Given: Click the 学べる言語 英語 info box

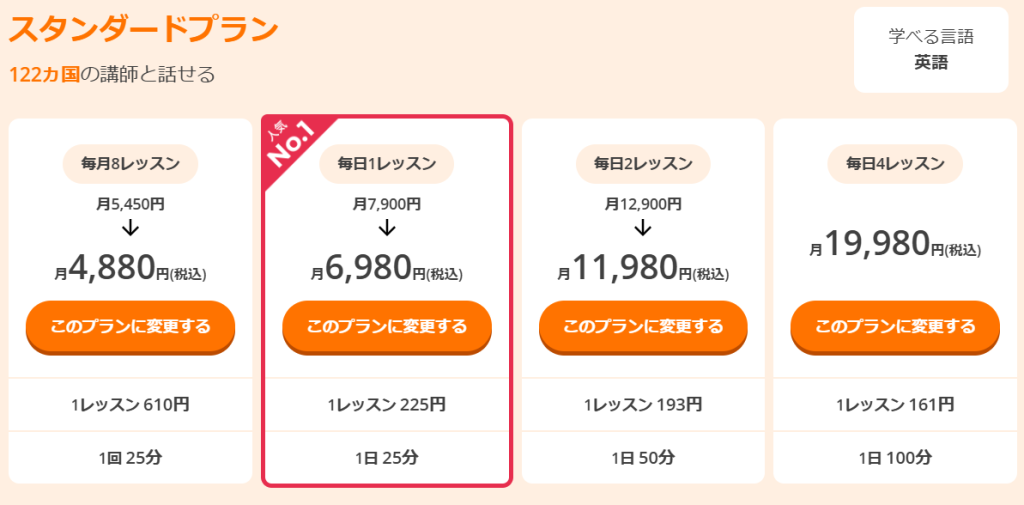Looking at the screenshot, I should 930,50.
